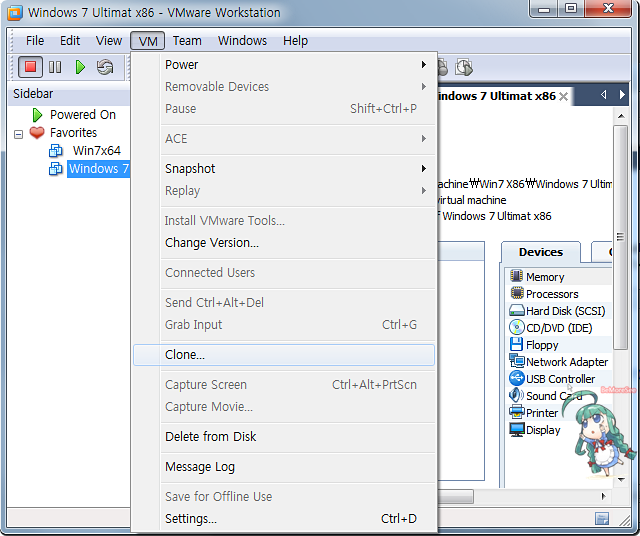Screen dimensions: 640x536
Task: Choose Delete from Disk
Action: [284, 437]
